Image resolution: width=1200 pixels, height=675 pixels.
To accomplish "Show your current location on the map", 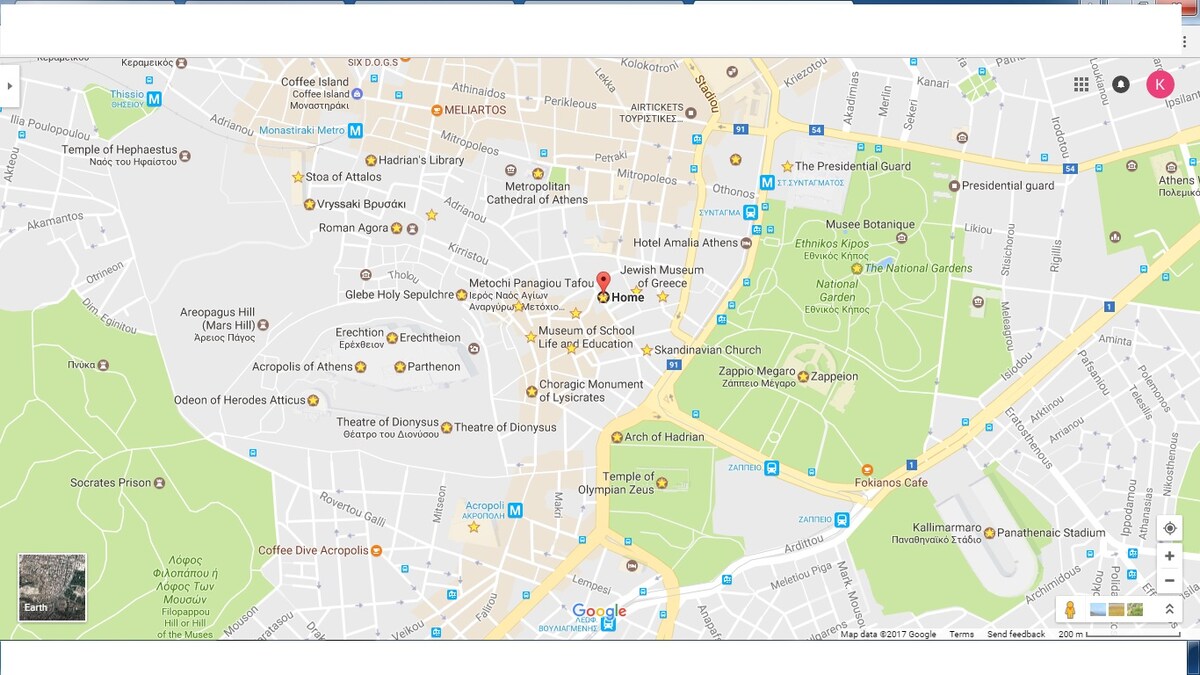I will click(1169, 528).
